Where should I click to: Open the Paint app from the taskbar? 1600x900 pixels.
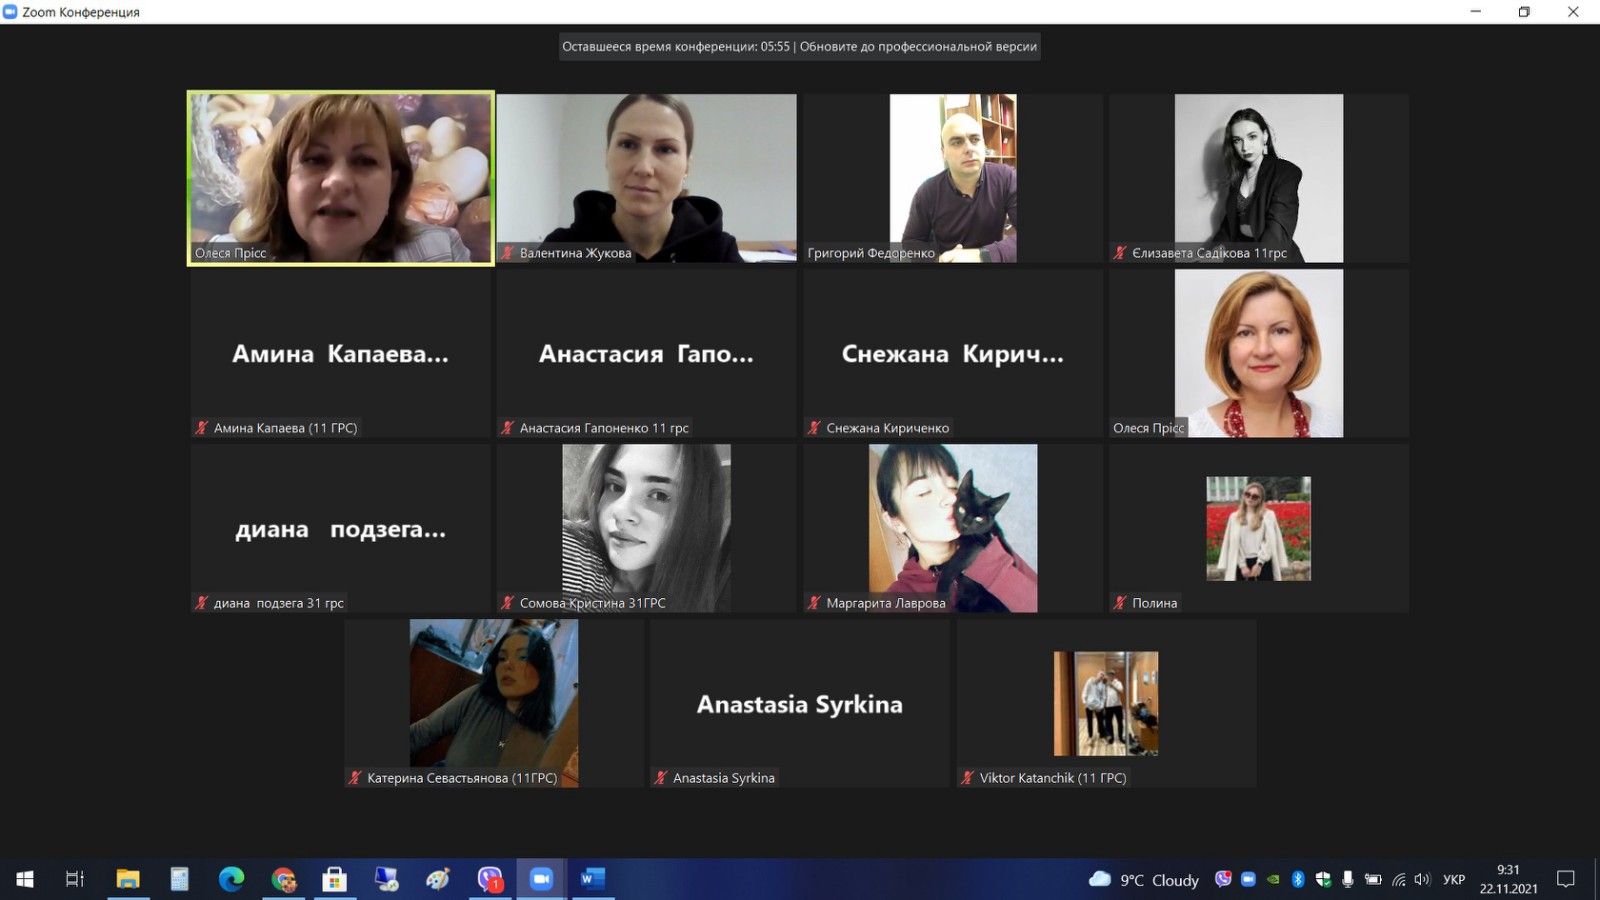[x=438, y=879]
